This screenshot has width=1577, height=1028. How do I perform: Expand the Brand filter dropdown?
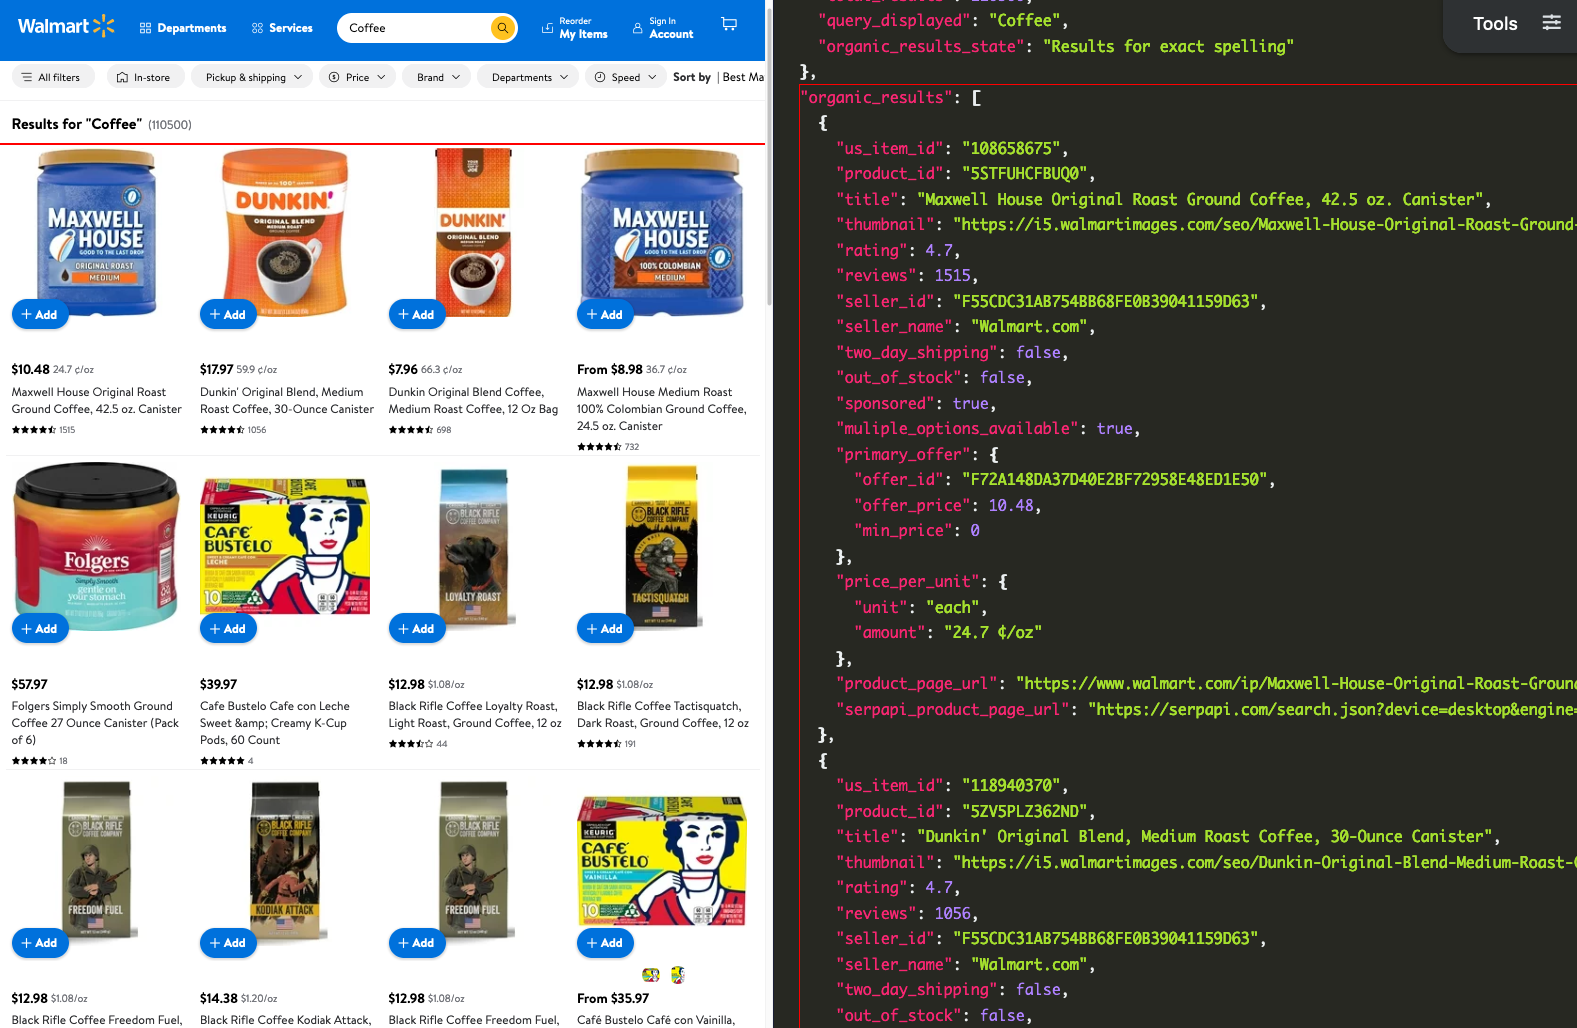438,77
